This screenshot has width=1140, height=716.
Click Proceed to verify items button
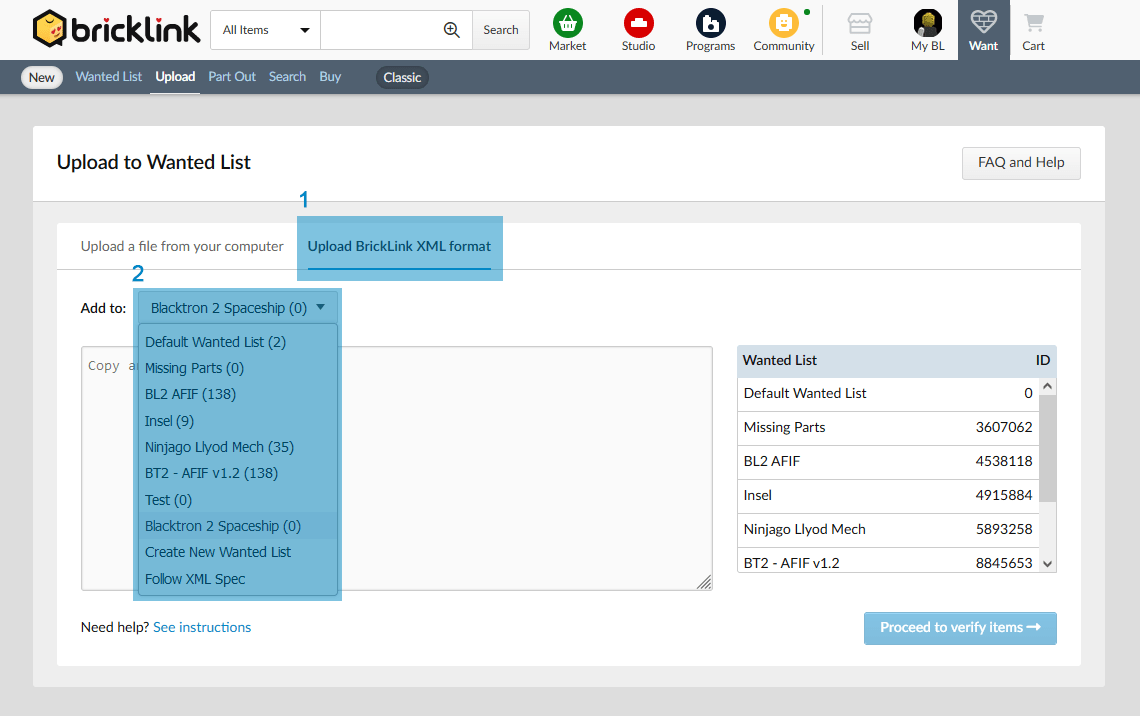pyautogui.click(x=960, y=627)
